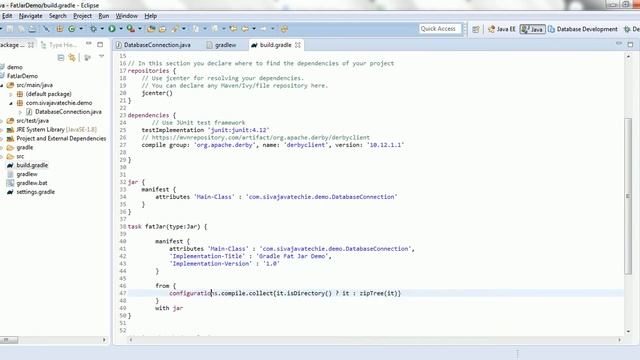Click the New Java Class icon

pyautogui.click(x=72, y=29)
